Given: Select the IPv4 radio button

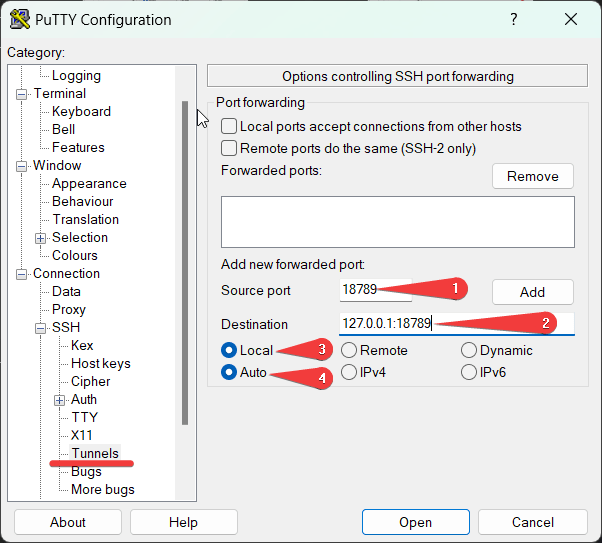Looking at the screenshot, I should [x=349, y=372].
